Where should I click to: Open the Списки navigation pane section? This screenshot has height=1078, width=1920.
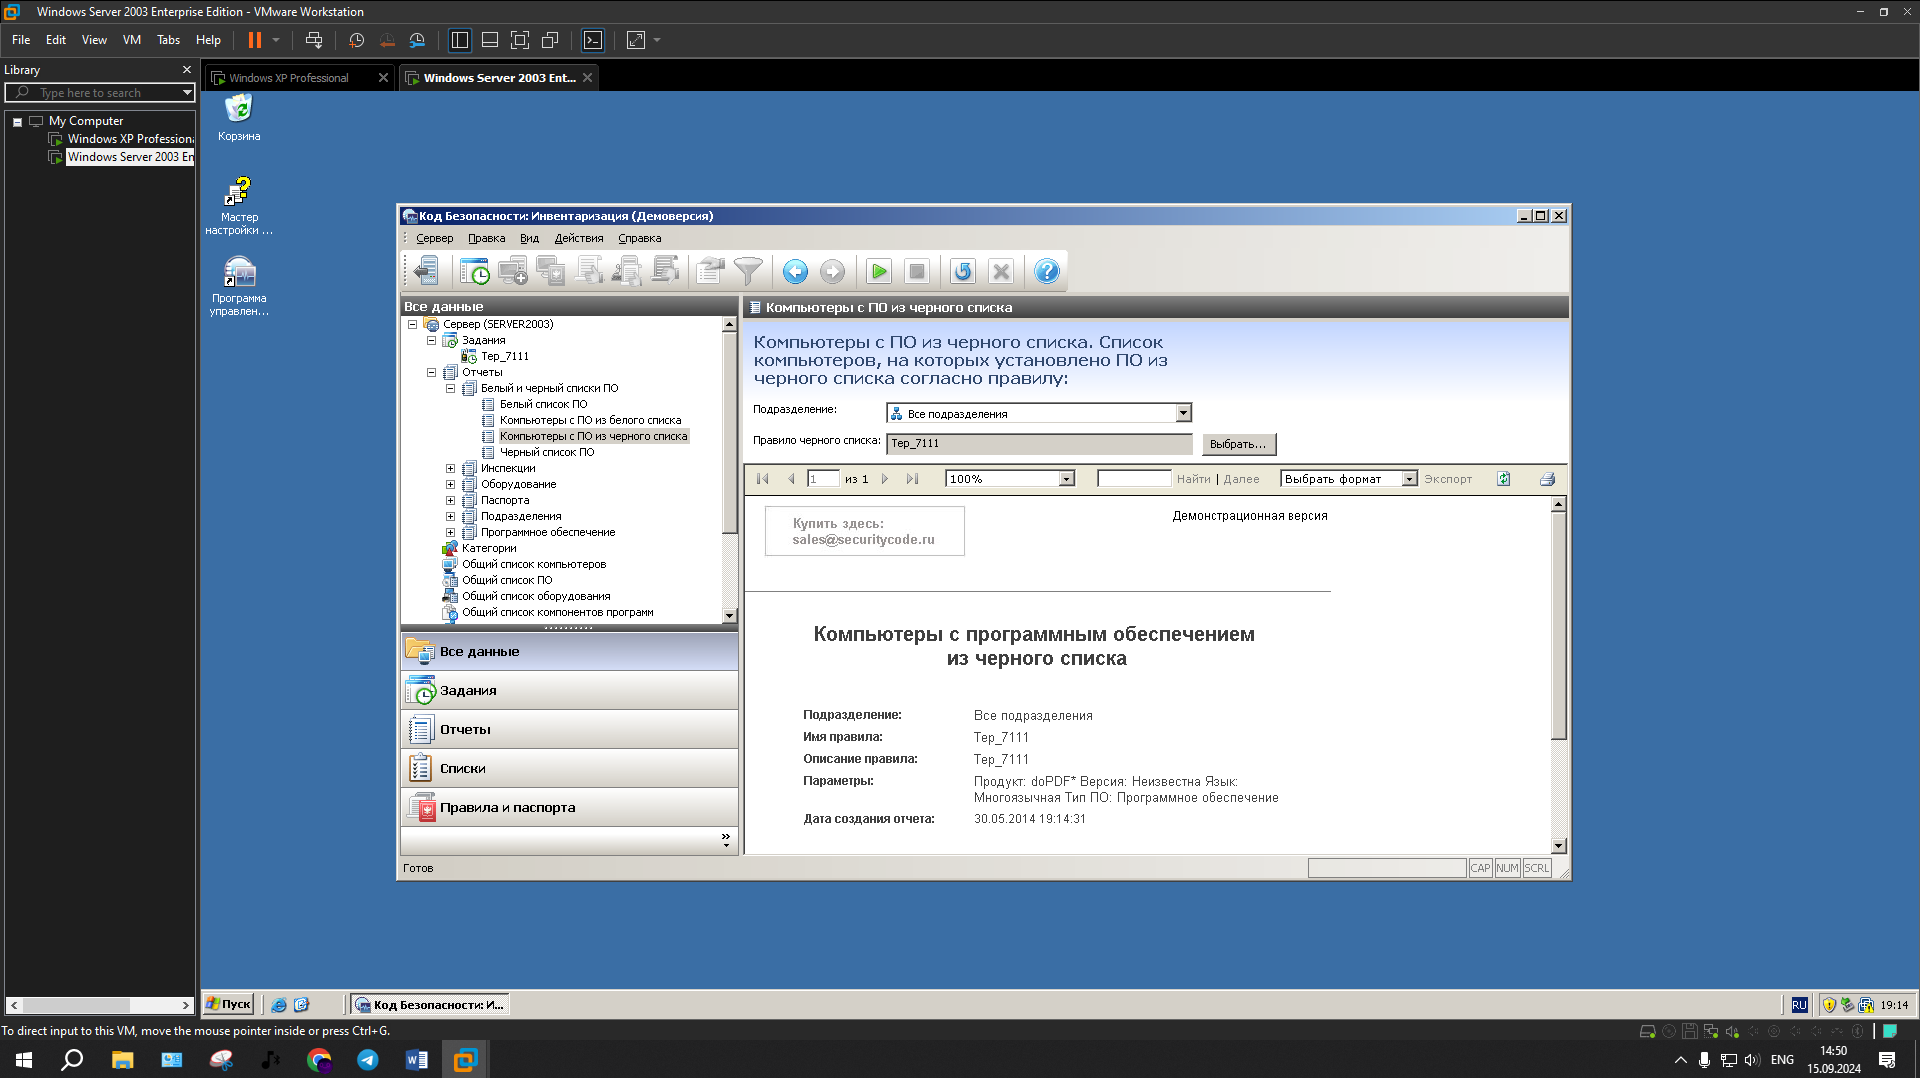point(569,768)
